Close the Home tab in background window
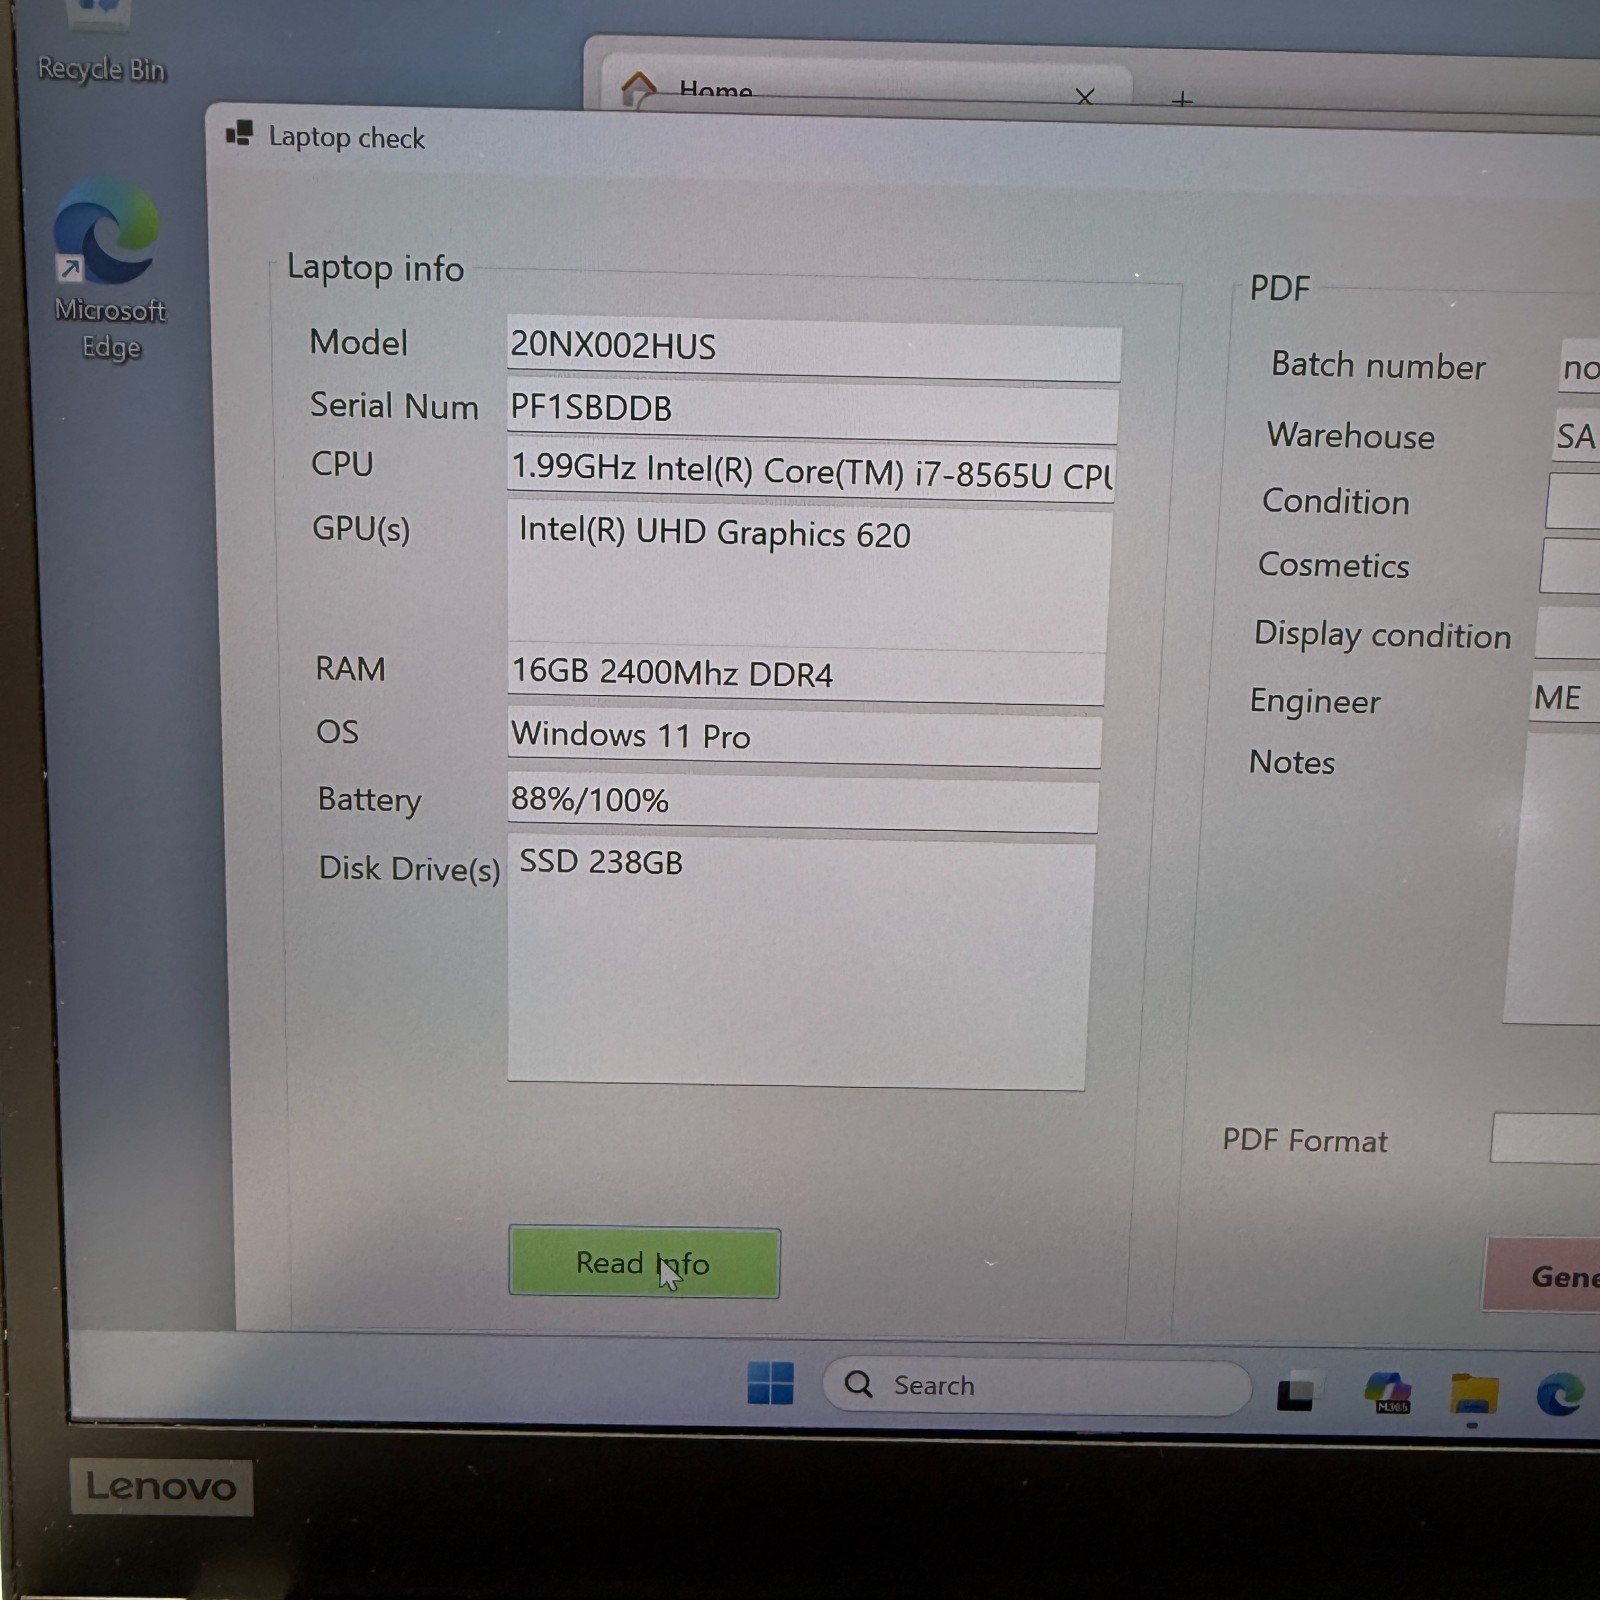The image size is (1600, 1600). click(1085, 97)
